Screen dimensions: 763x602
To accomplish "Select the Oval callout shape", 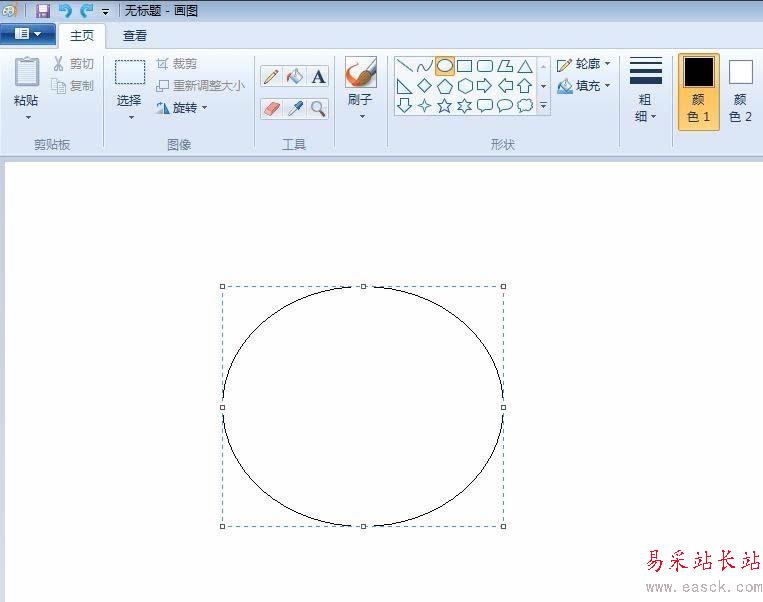I will (505, 106).
